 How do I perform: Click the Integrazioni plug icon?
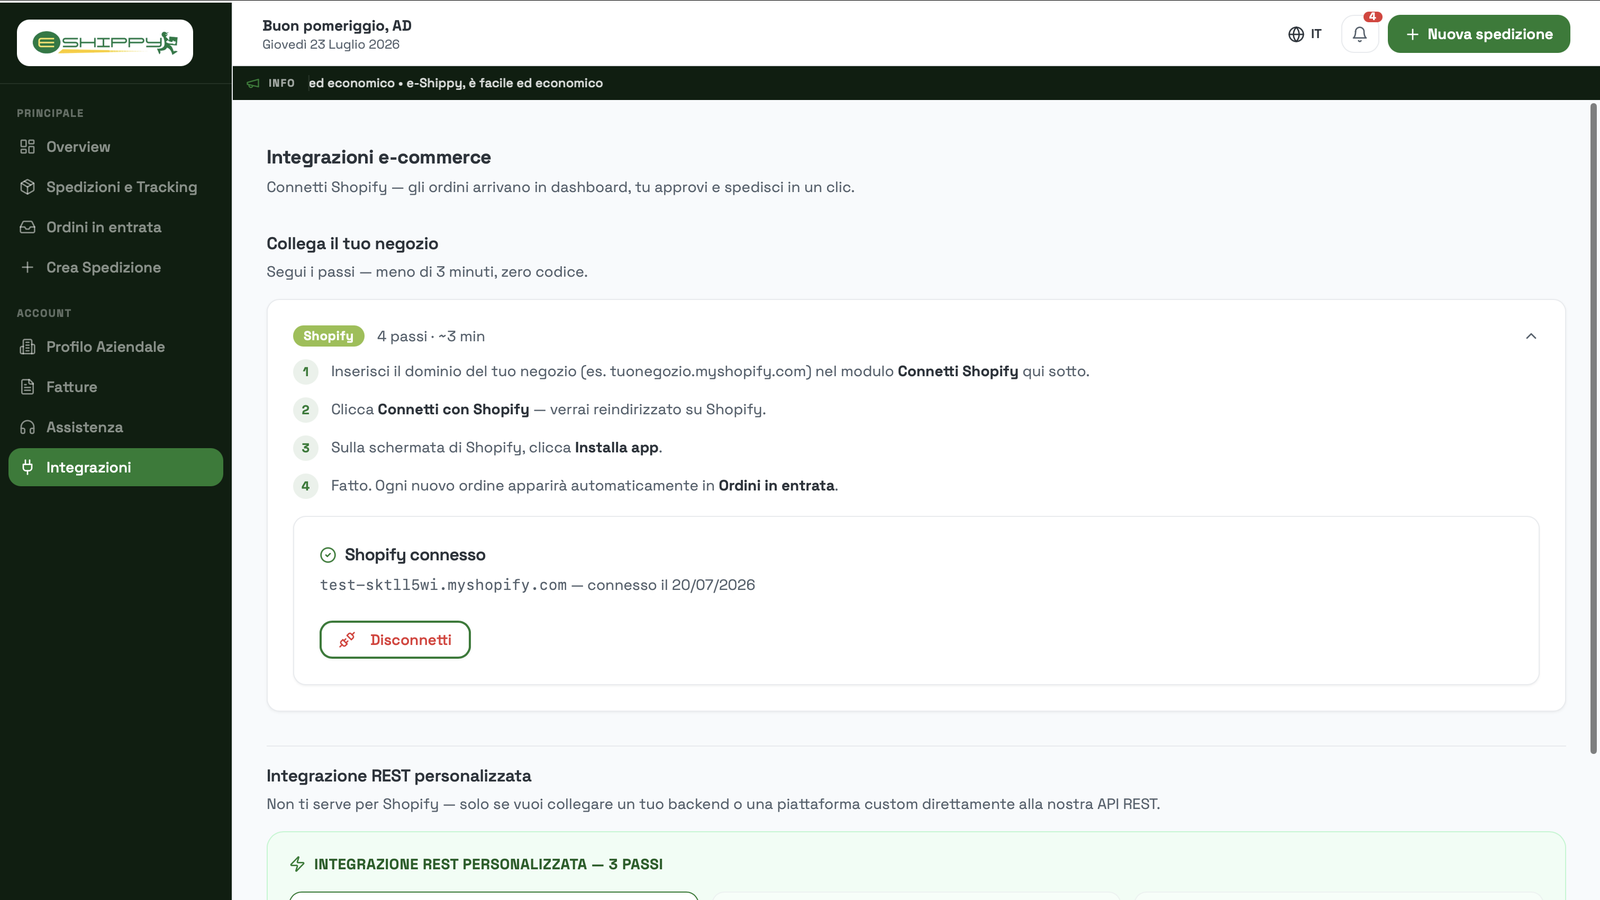pos(27,467)
